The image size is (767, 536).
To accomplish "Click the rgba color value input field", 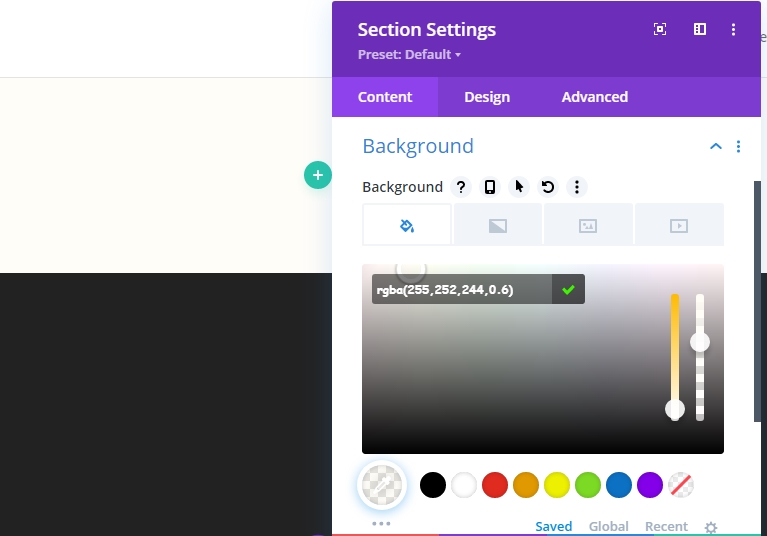I will 462,290.
